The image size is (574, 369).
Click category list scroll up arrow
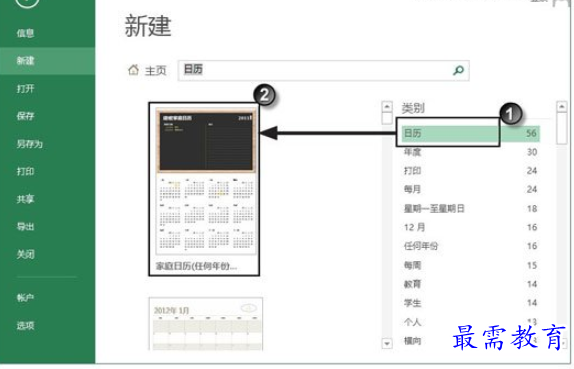coord(562,107)
